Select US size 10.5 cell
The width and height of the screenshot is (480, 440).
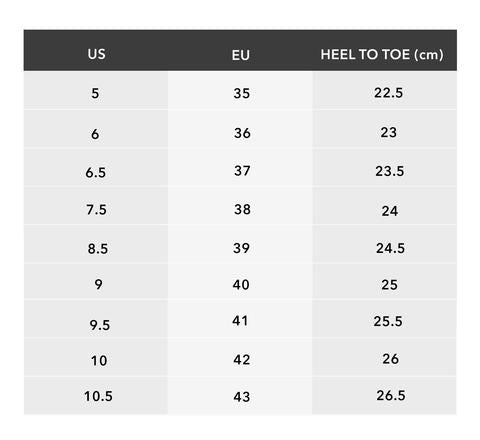point(98,396)
